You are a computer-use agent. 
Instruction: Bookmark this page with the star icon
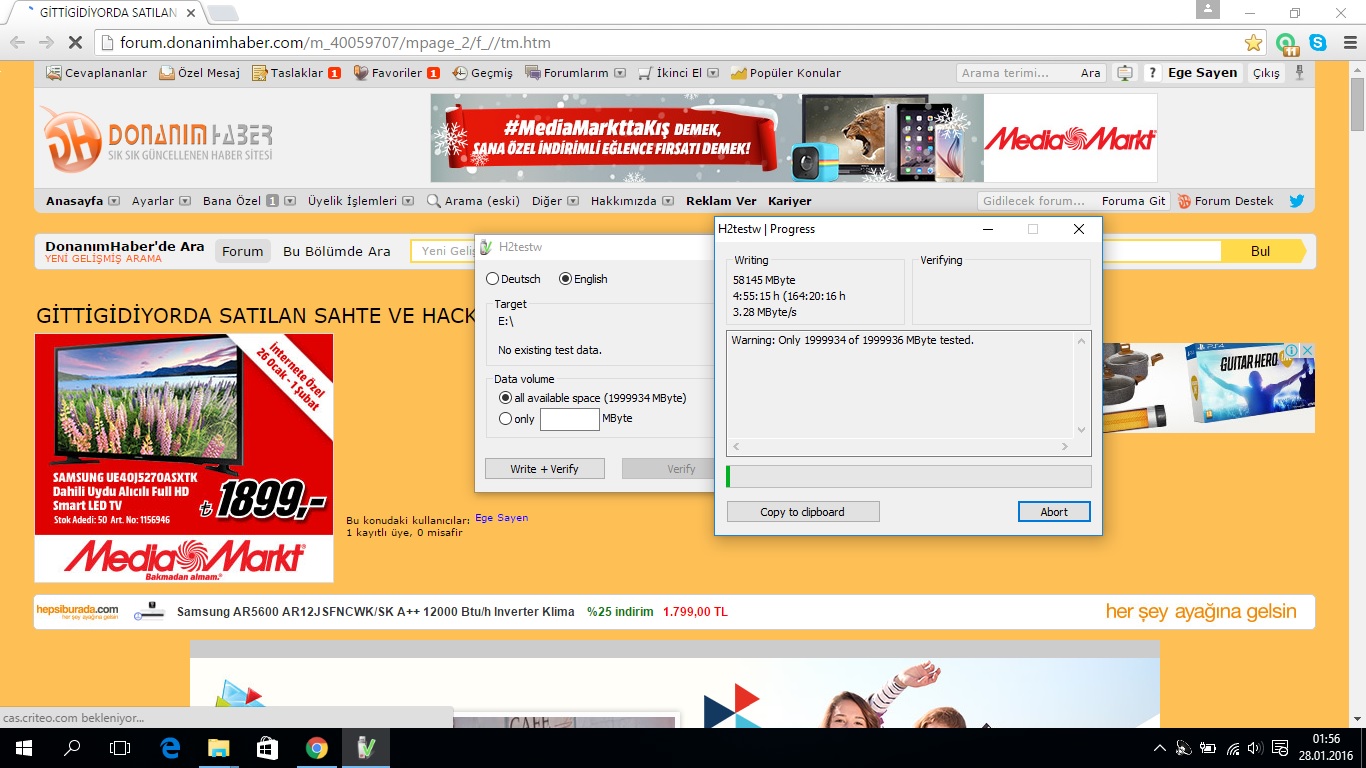click(1253, 43)
